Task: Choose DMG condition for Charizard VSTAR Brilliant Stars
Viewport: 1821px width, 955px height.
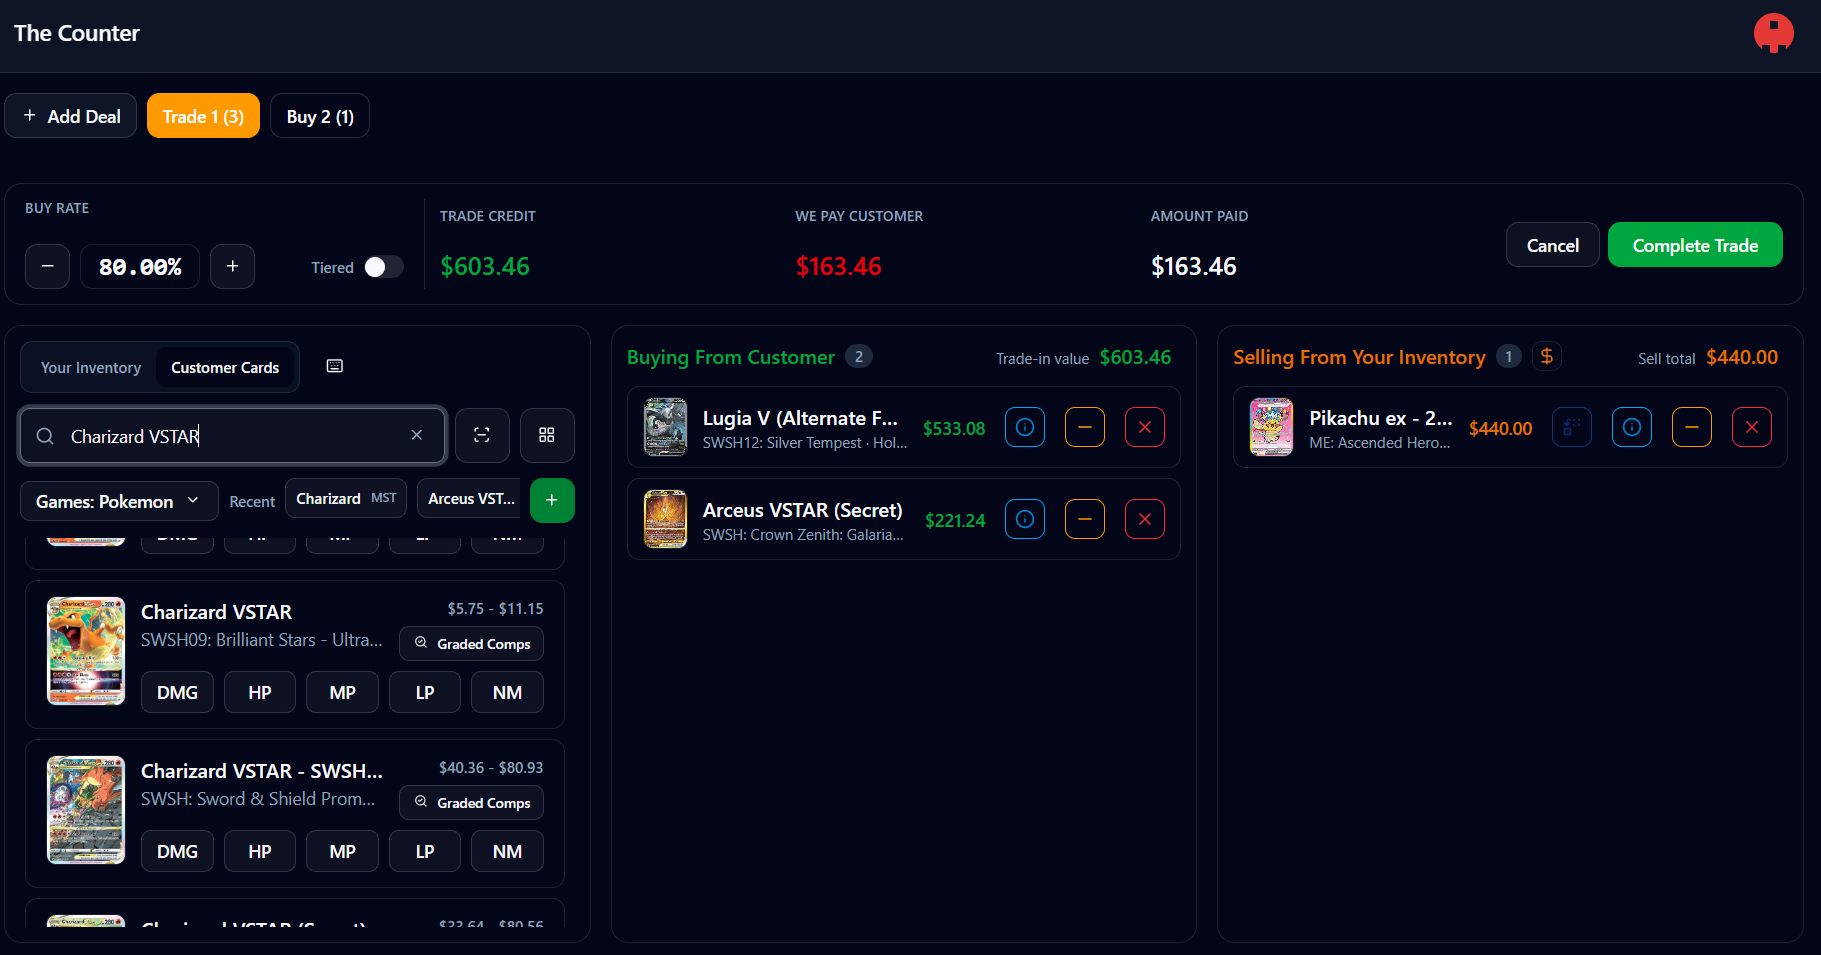Action: (177, 692)
